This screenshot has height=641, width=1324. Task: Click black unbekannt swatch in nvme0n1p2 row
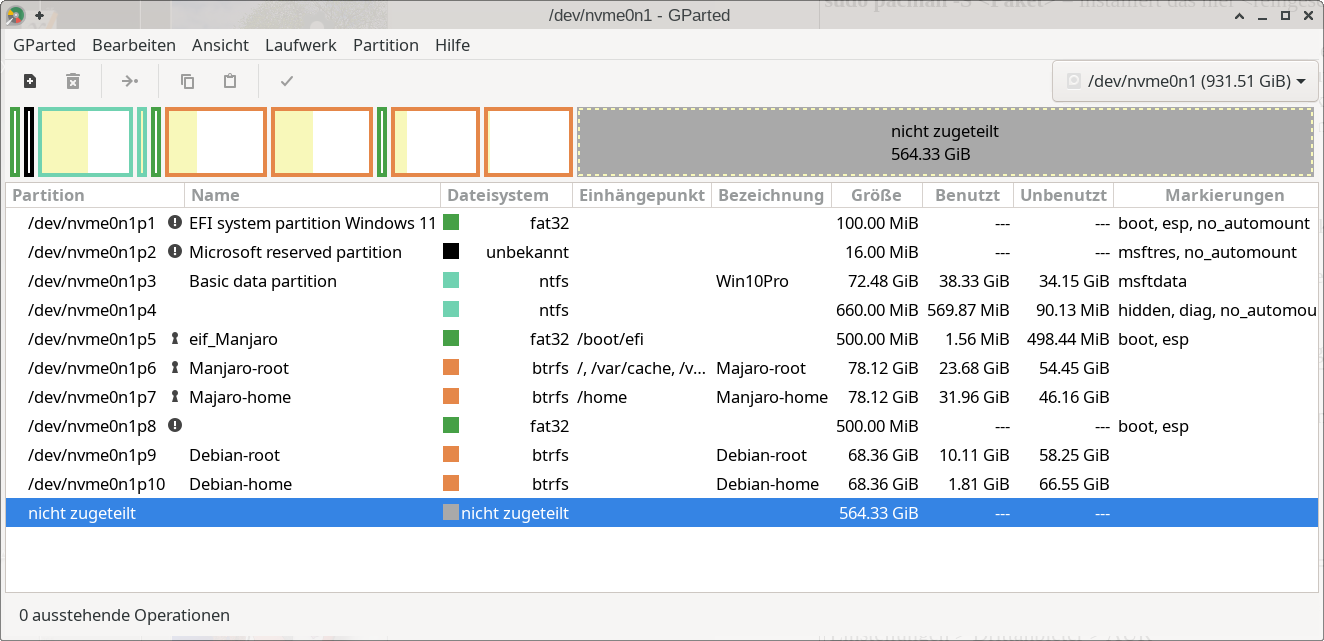click(451, 252)
